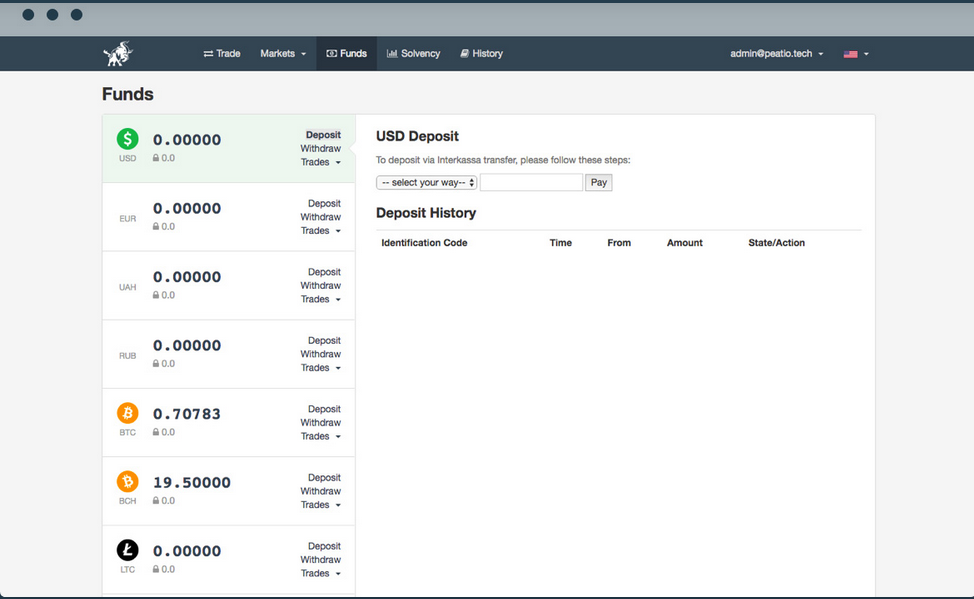Image resolution: width=974 pixels, height=599 pixels.
Task: Open the Solvency page
Action: [x=413, y=53]
